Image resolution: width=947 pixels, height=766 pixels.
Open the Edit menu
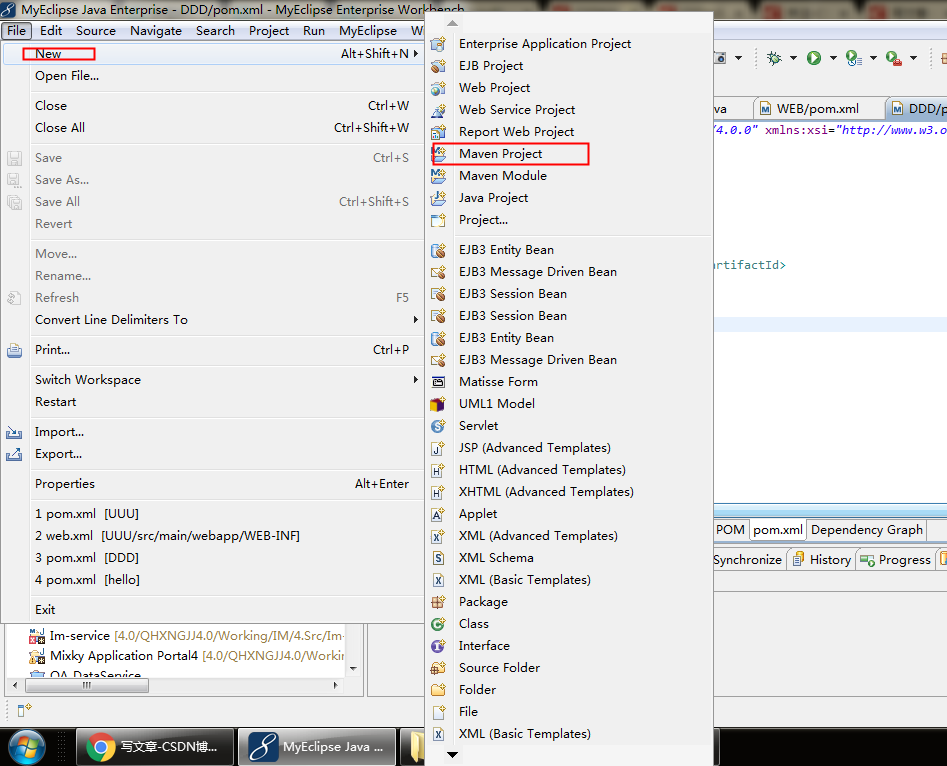51,31
